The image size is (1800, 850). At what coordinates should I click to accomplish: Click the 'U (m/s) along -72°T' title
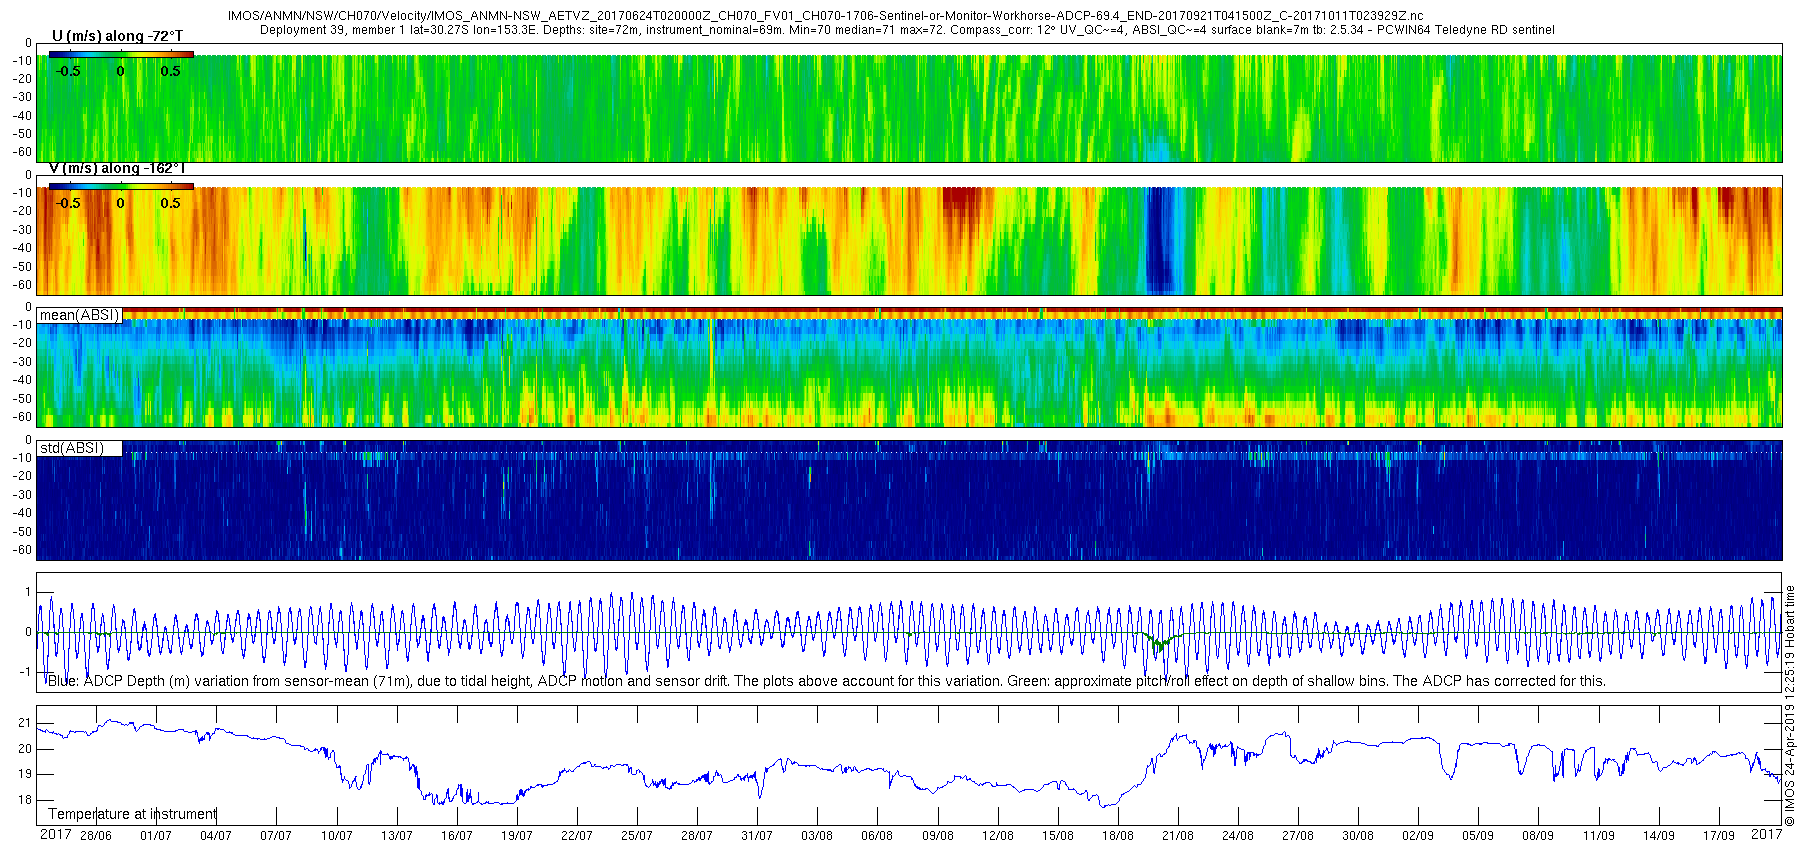coord(117,36)
